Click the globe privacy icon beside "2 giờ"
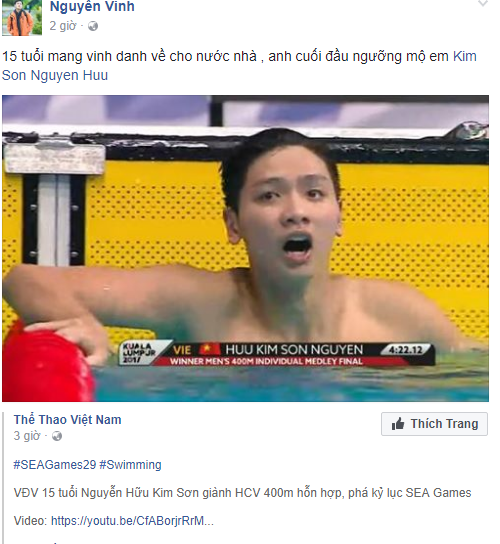500x544 pixels. tap(93, 26)
